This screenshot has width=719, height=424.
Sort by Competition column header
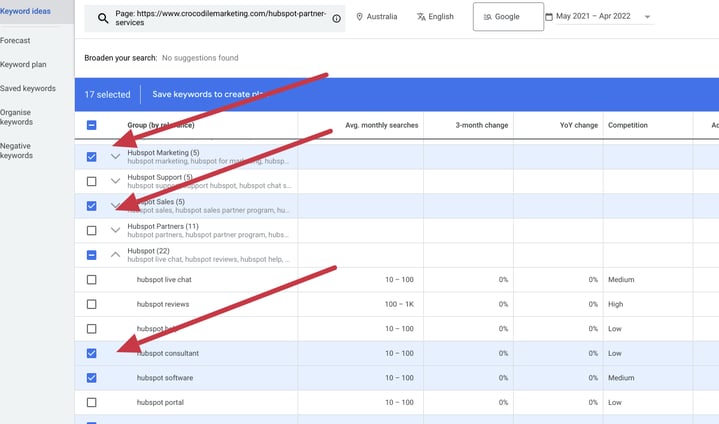pos(628,125)
